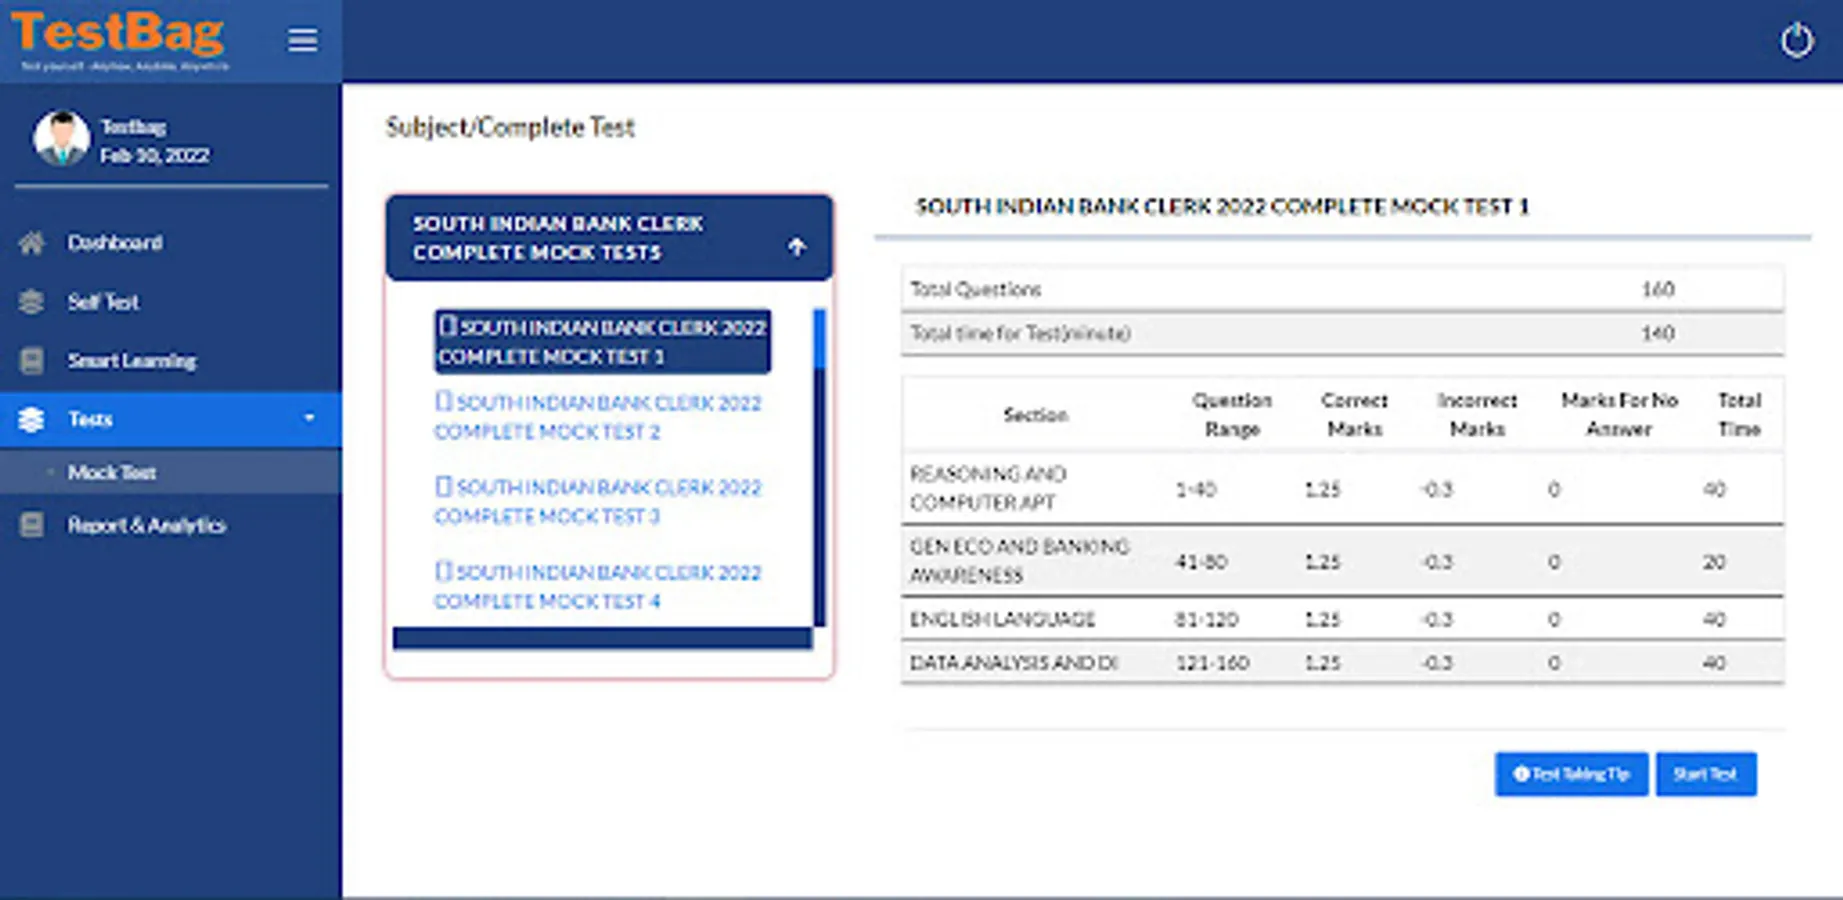
Task: Click the Report & Analytics icon
Action: tap(32, 525)
